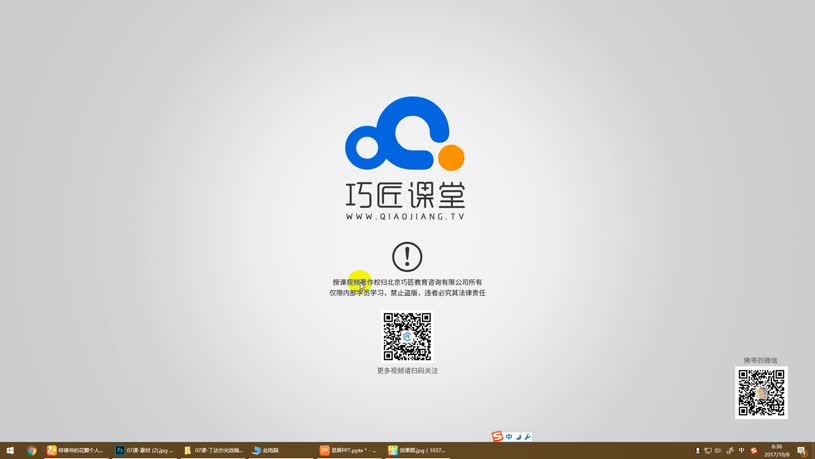815x459 pixels.
Task: Open the volume tray control
Action: [718, 451]
